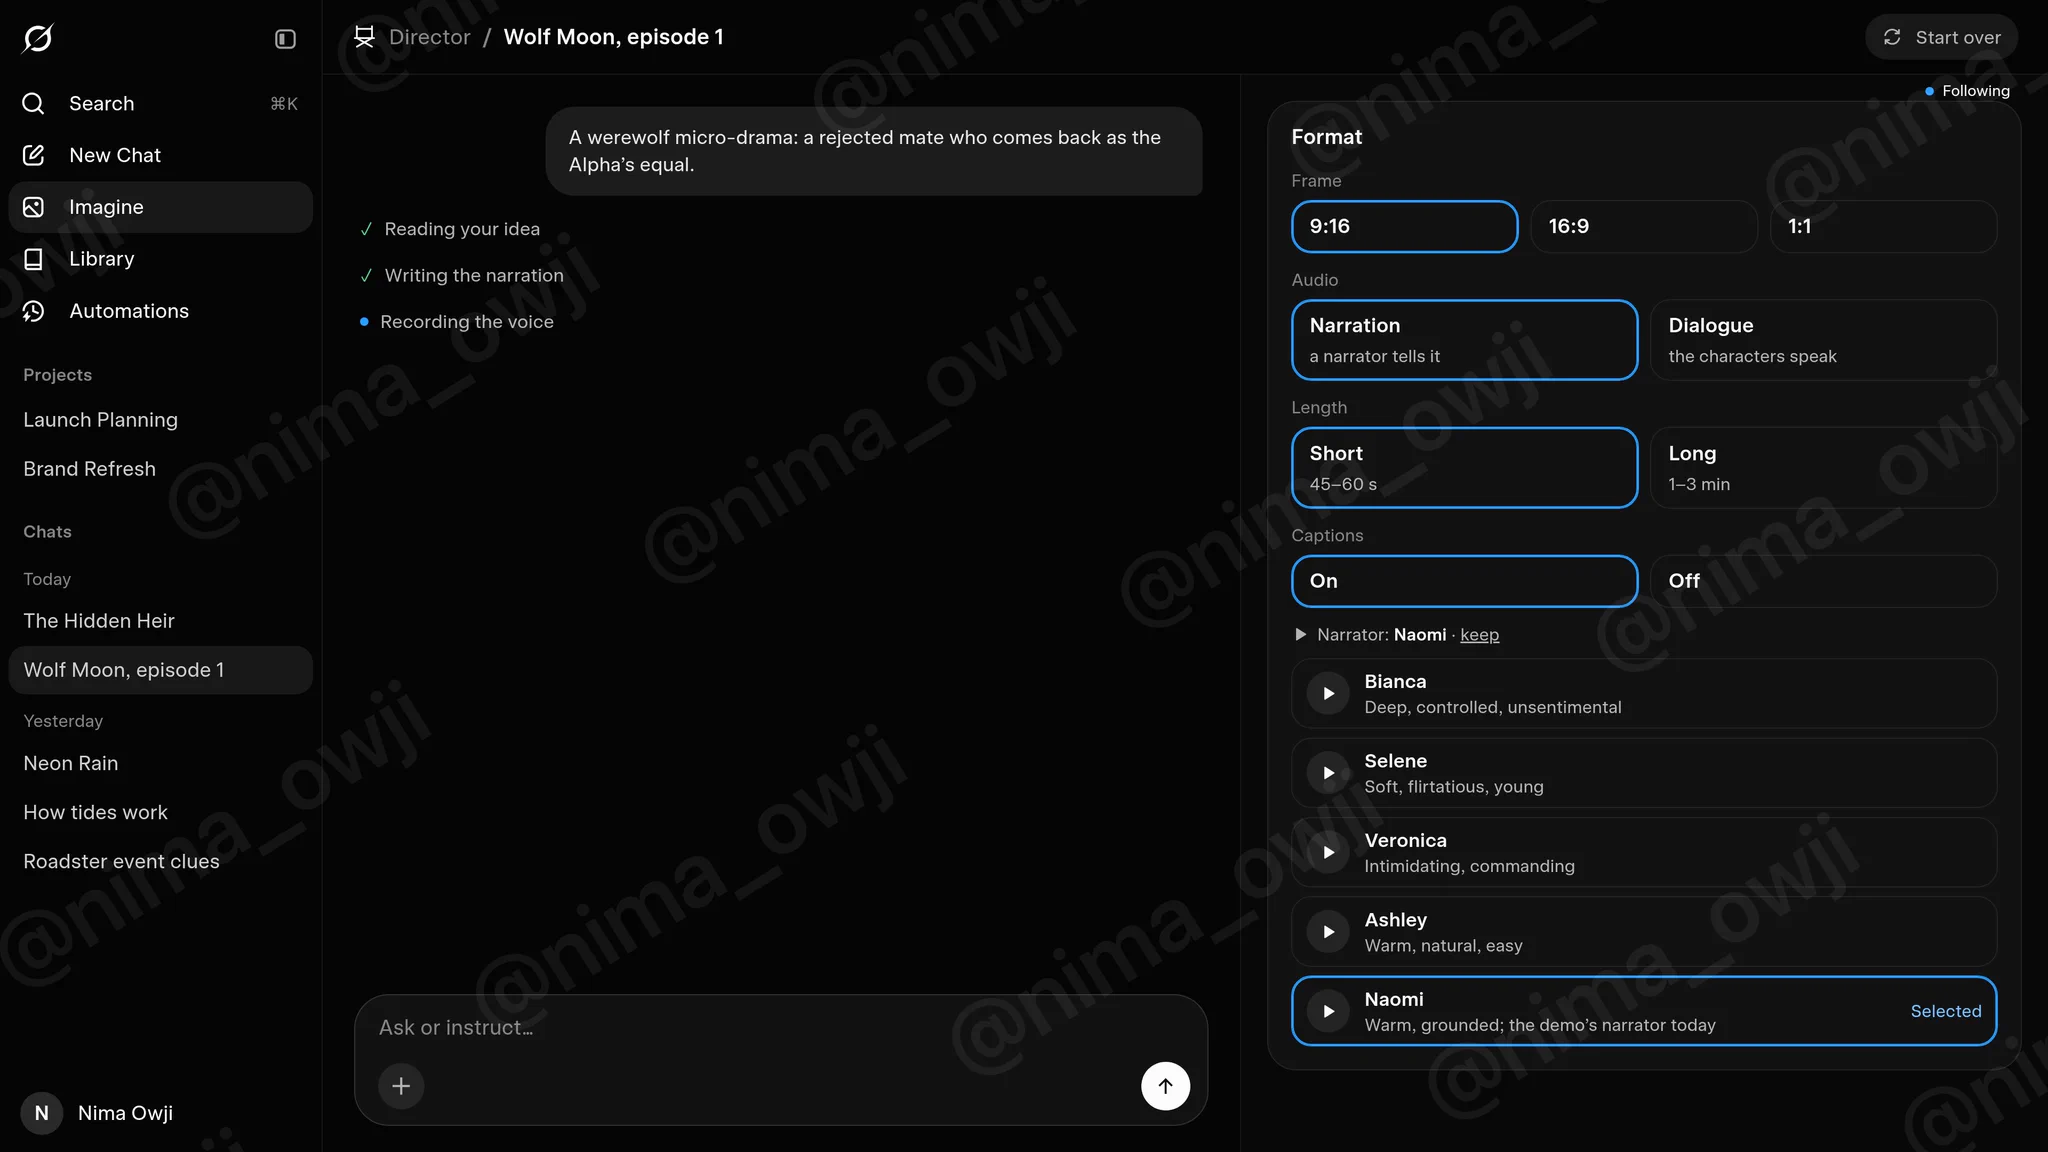Click the Start over button

[1941, 37]
